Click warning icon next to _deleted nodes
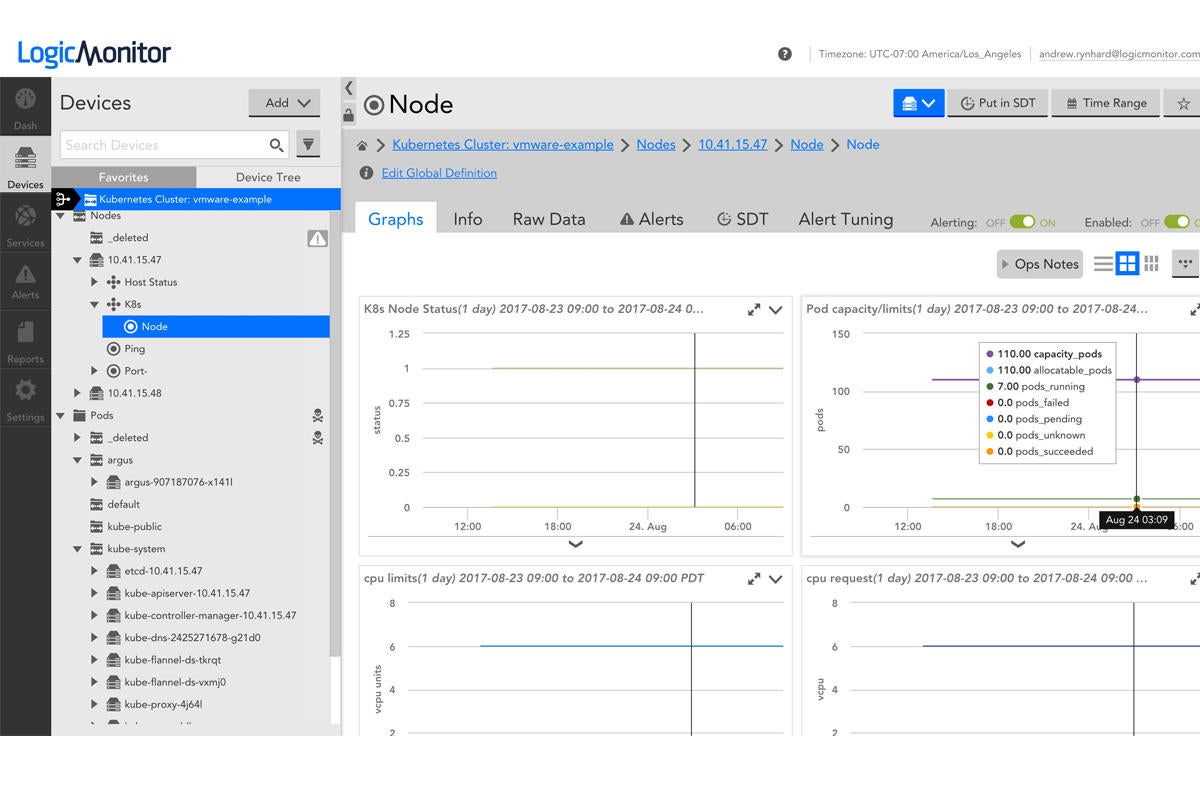Image resolution: width=1200 pixels, height=800 pixels. click(x=317, y=238)
